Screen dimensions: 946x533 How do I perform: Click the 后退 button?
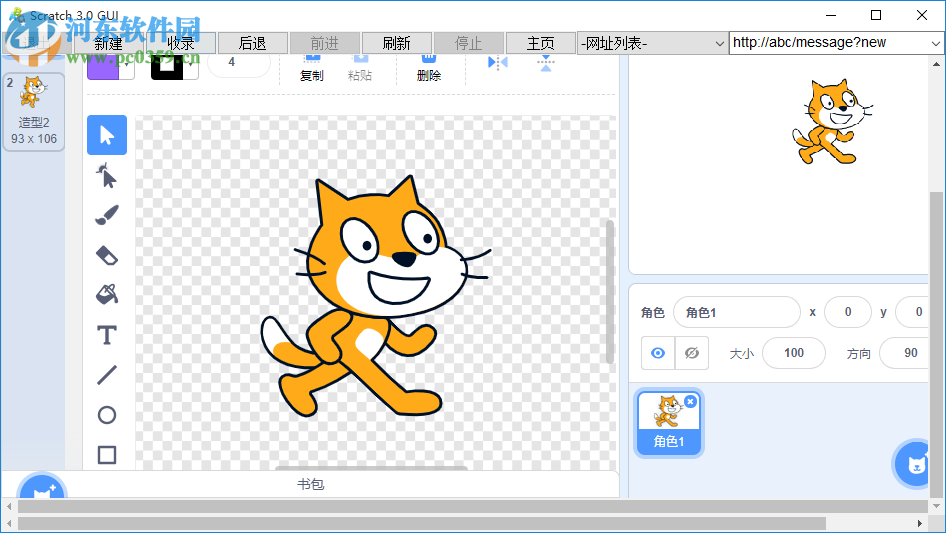coord(253,43)
